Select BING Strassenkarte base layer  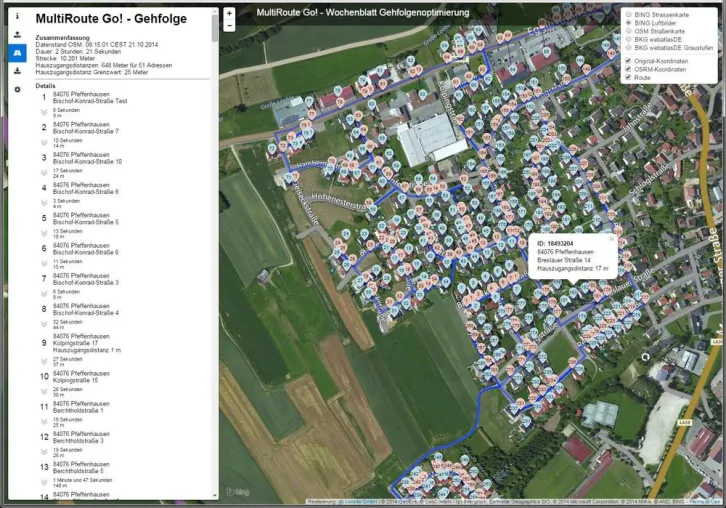pyautogui.click(x=629, y=15)
